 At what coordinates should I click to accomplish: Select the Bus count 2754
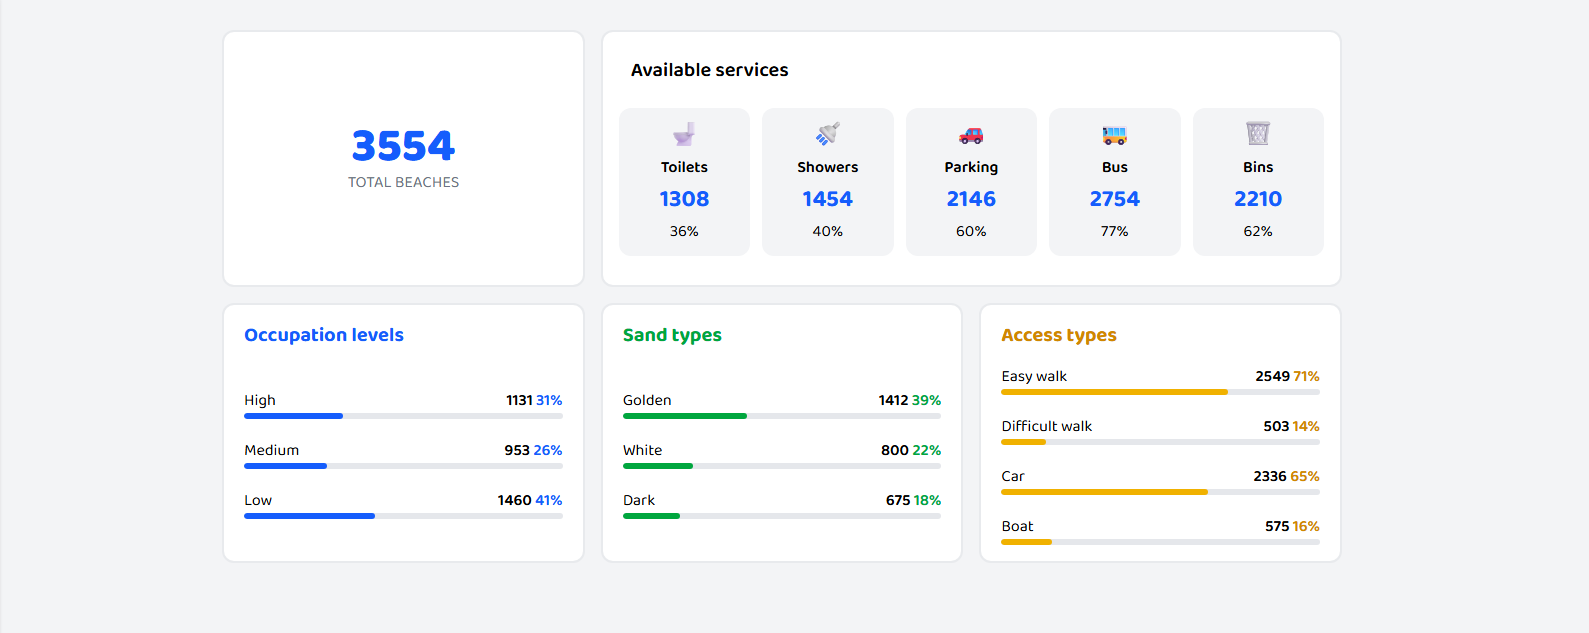pos(1114,199)
